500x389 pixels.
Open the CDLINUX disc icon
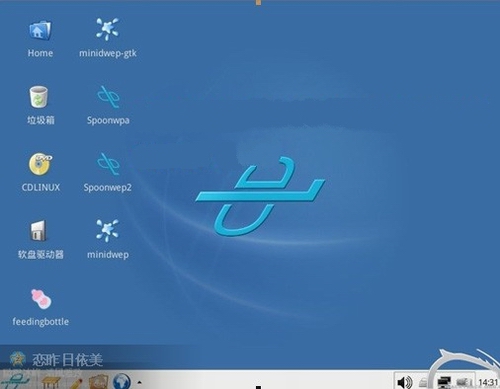tap(40, 164)
